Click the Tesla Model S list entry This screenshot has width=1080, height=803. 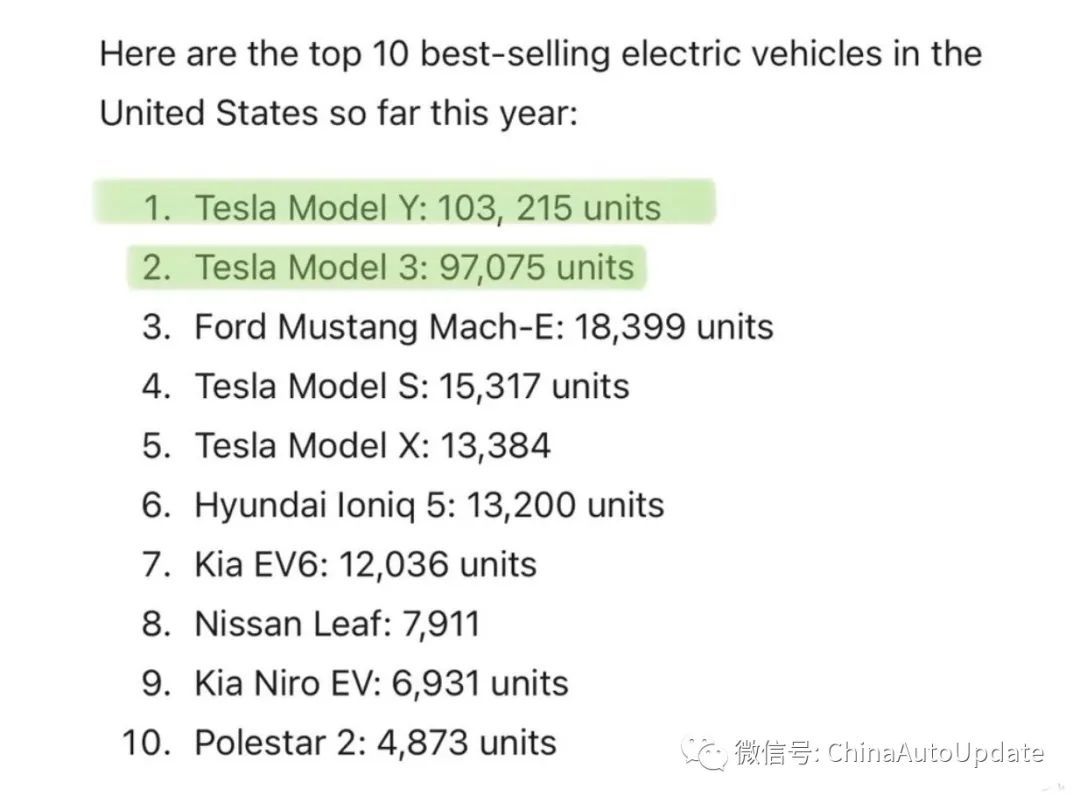click(x=386, y=386)
